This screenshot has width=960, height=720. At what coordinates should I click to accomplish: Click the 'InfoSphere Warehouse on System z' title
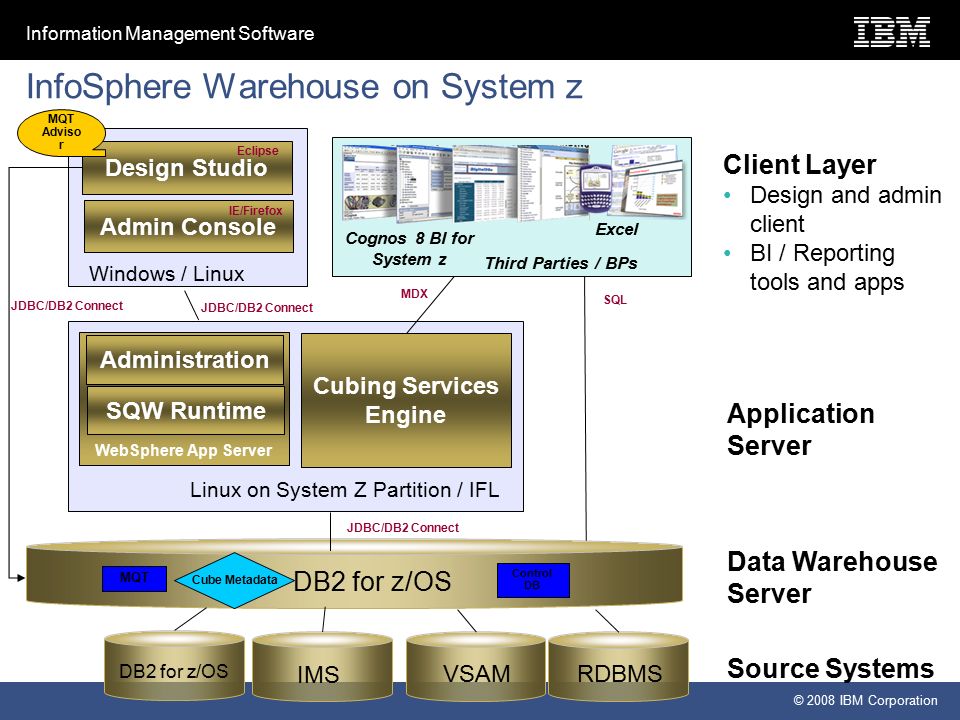click(304, 86)
